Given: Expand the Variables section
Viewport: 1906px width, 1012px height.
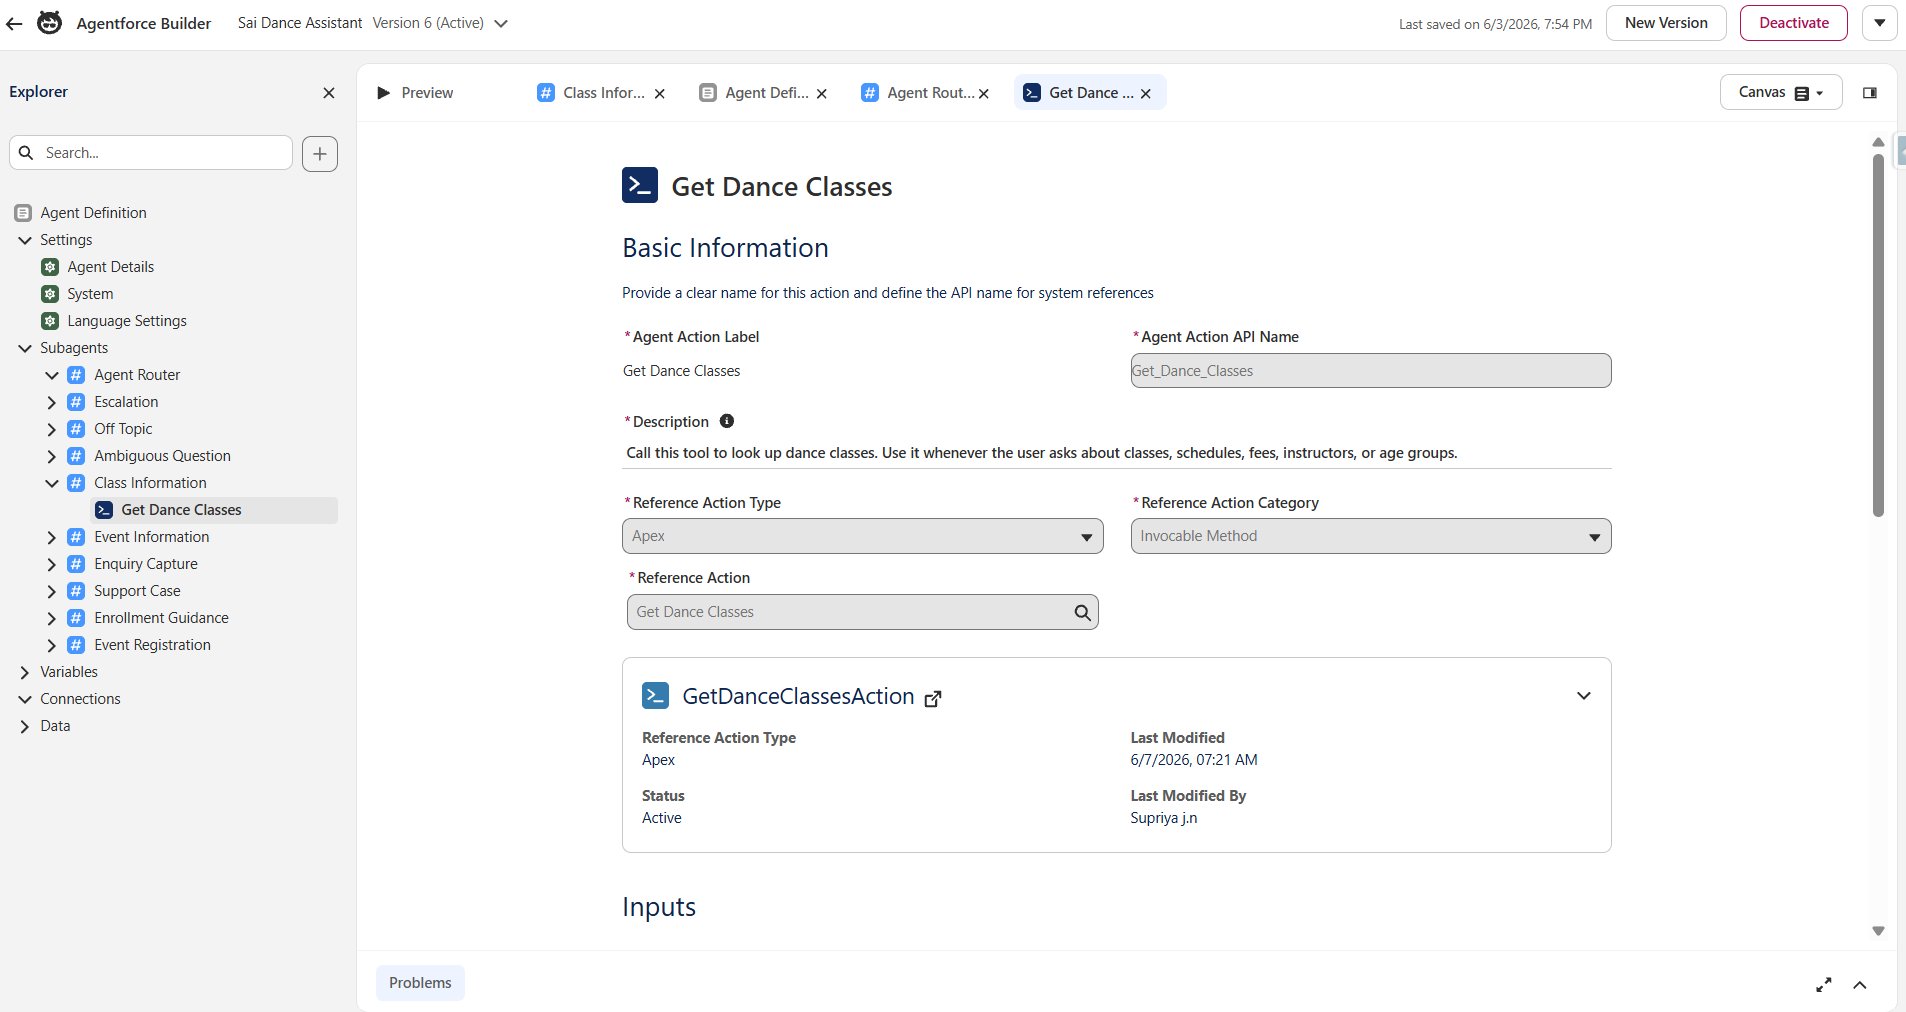Looking at the screenshot, I should (25, 672).
